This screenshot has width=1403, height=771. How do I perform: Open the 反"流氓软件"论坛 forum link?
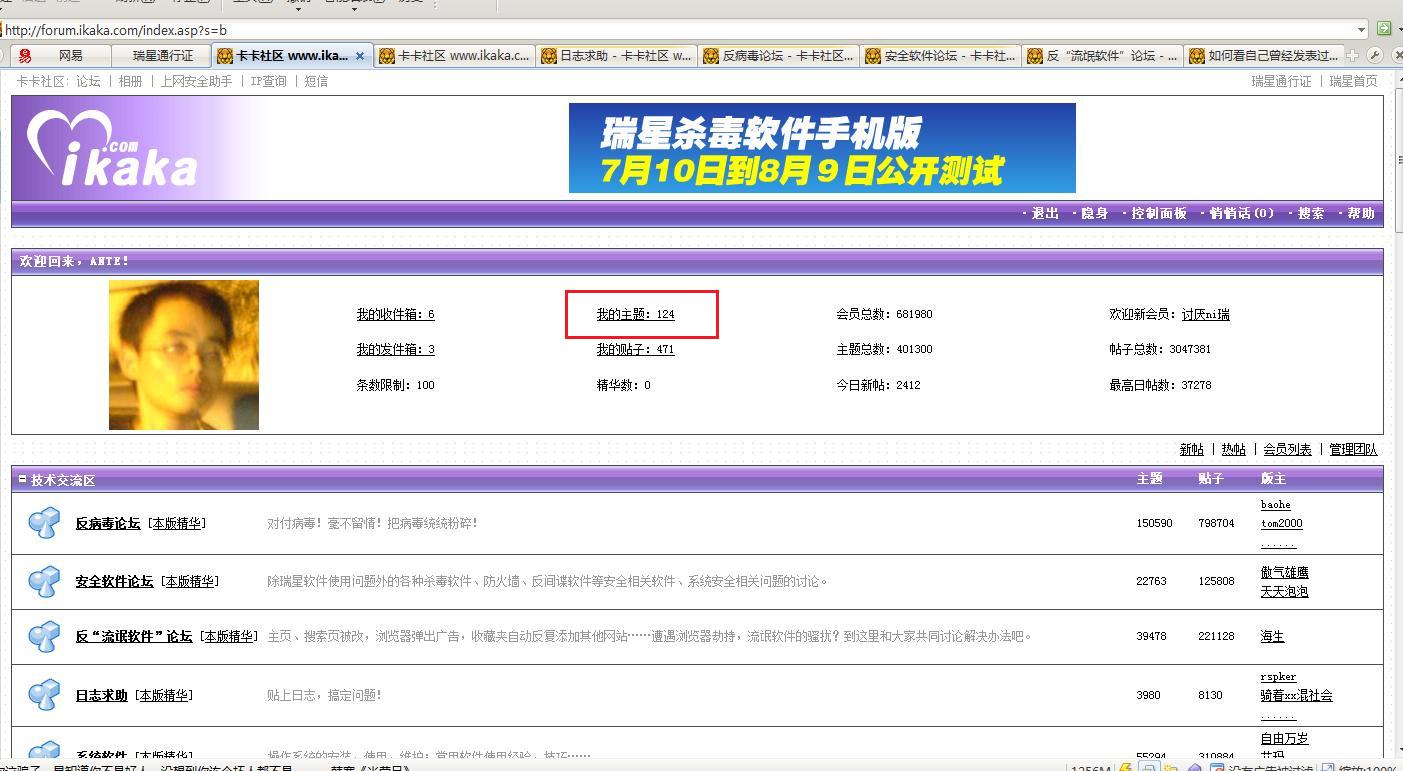[134, 636]
